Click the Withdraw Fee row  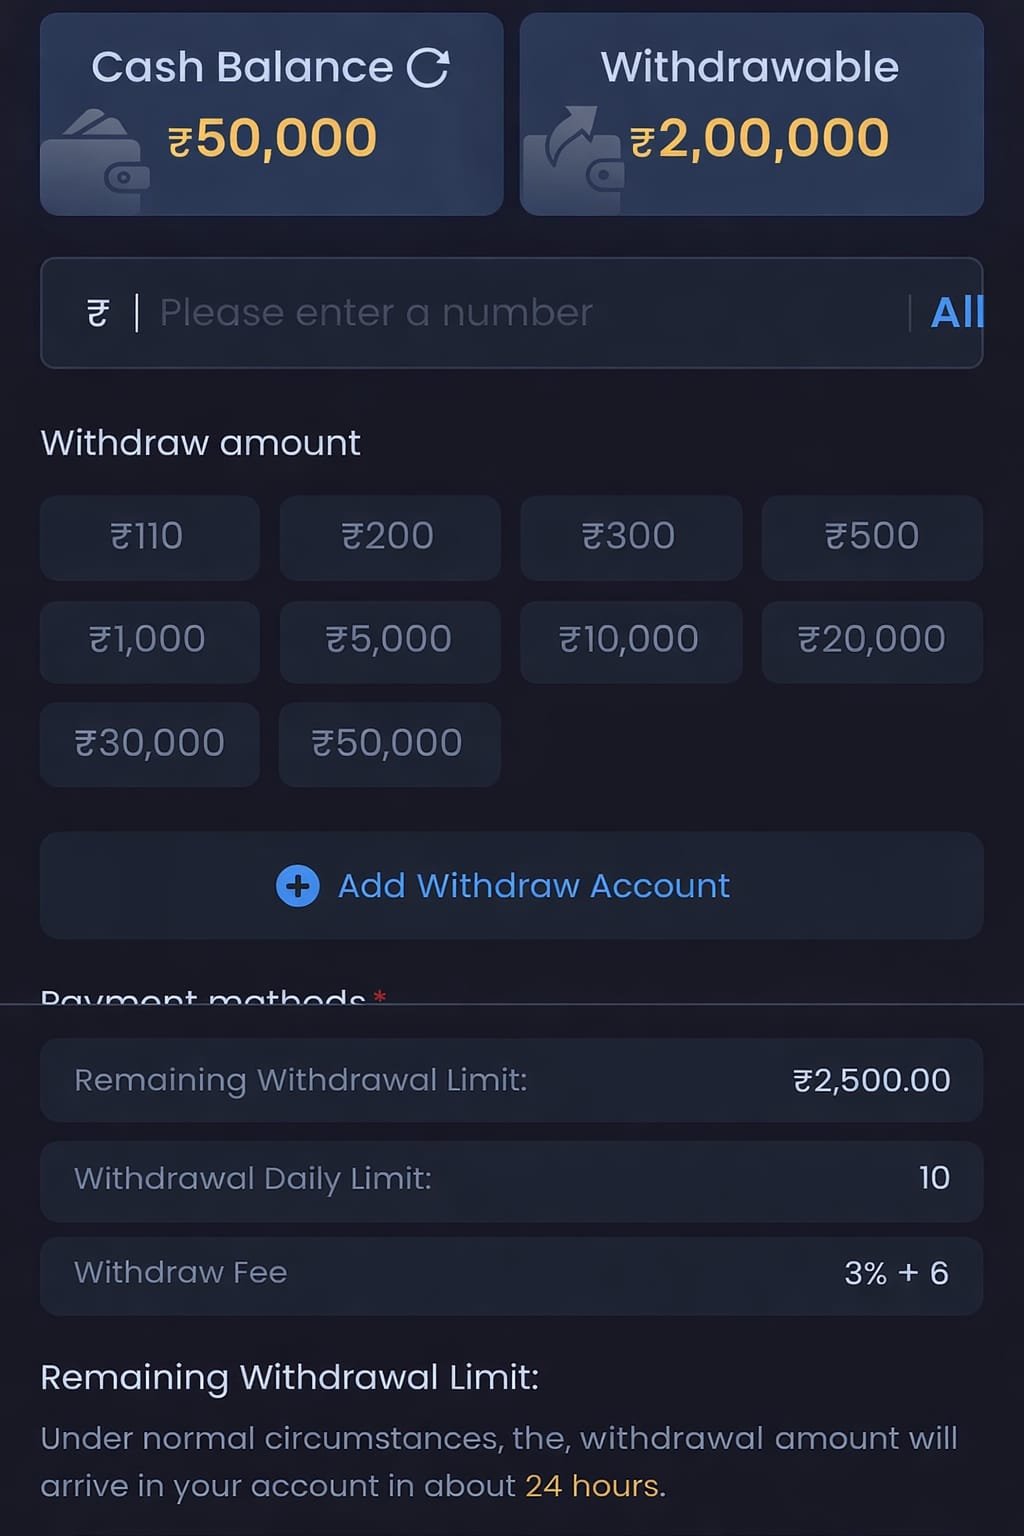(512, 1273)
